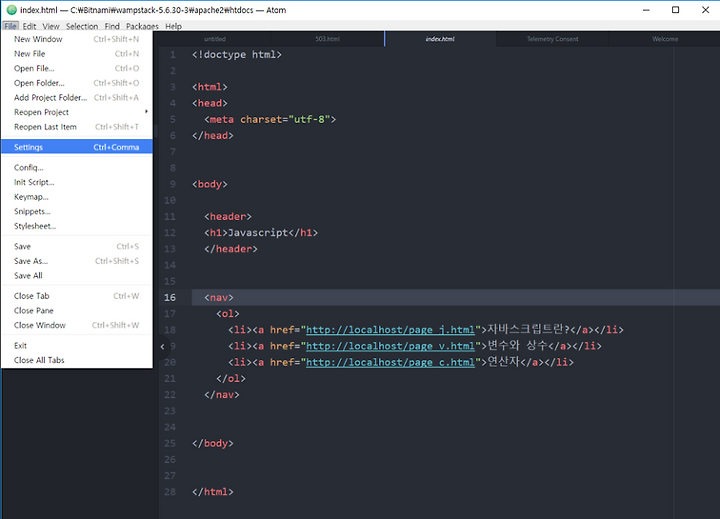Image resolution: width=720 pixels, height=519 pixels.
Task: Choose Close Window menu entry
Action: 77,325
